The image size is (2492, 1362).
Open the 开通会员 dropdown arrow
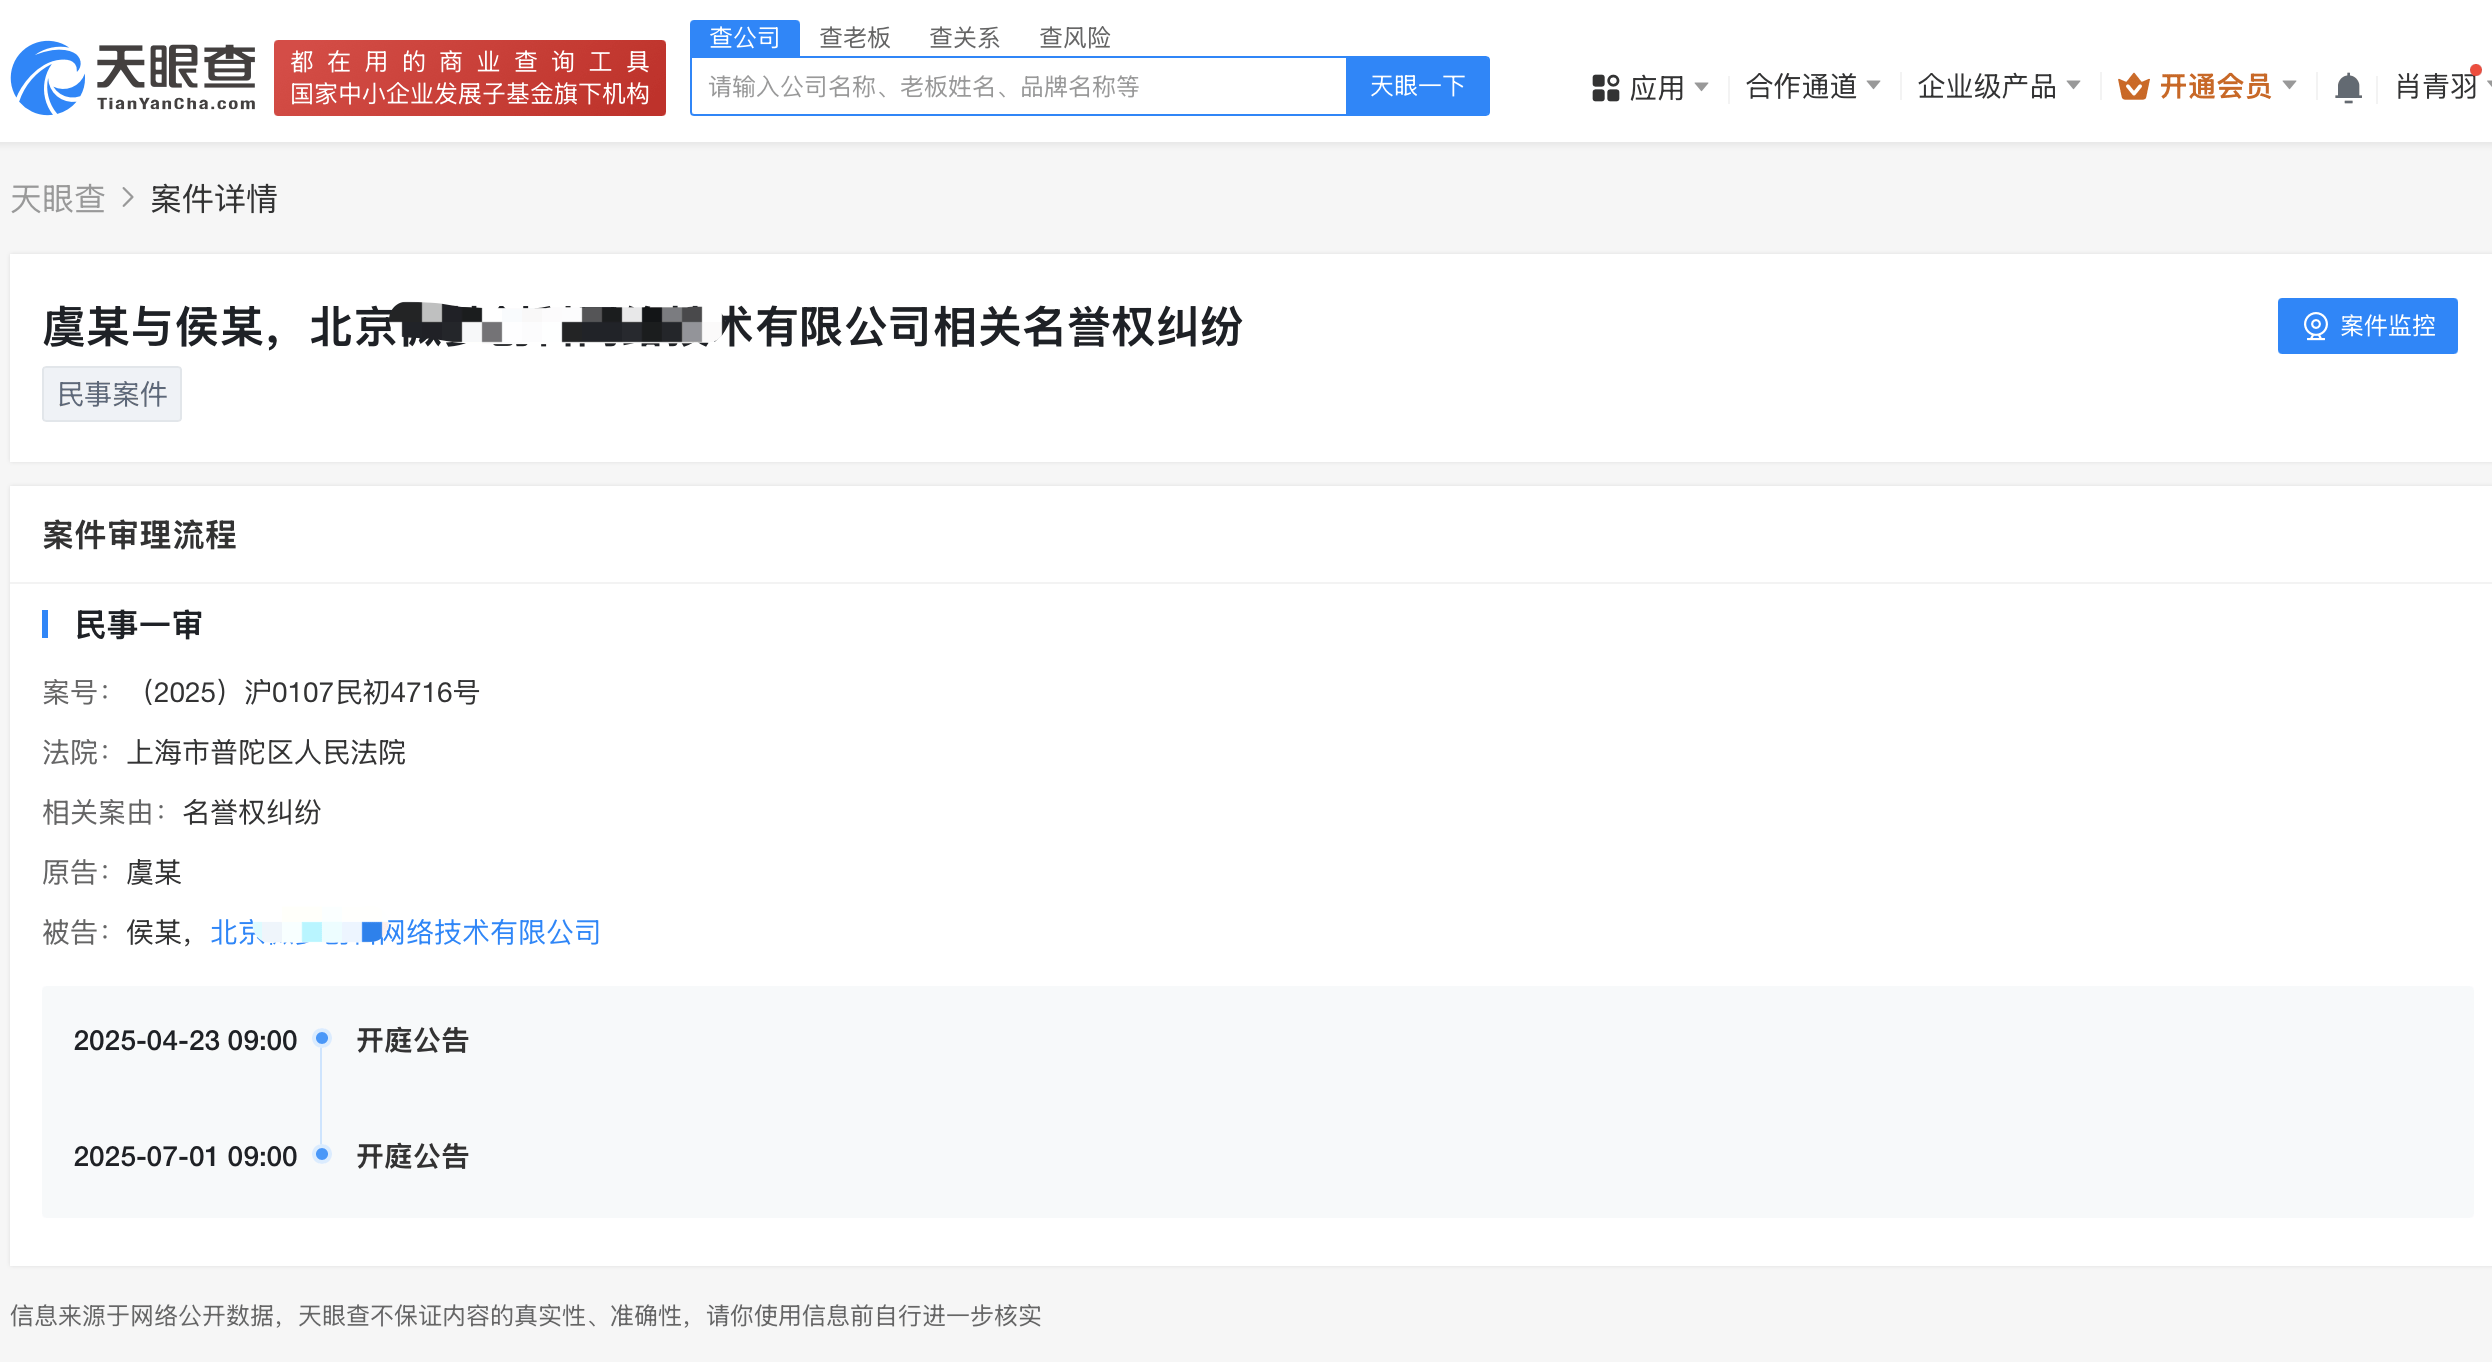(x=2289, y=85)
